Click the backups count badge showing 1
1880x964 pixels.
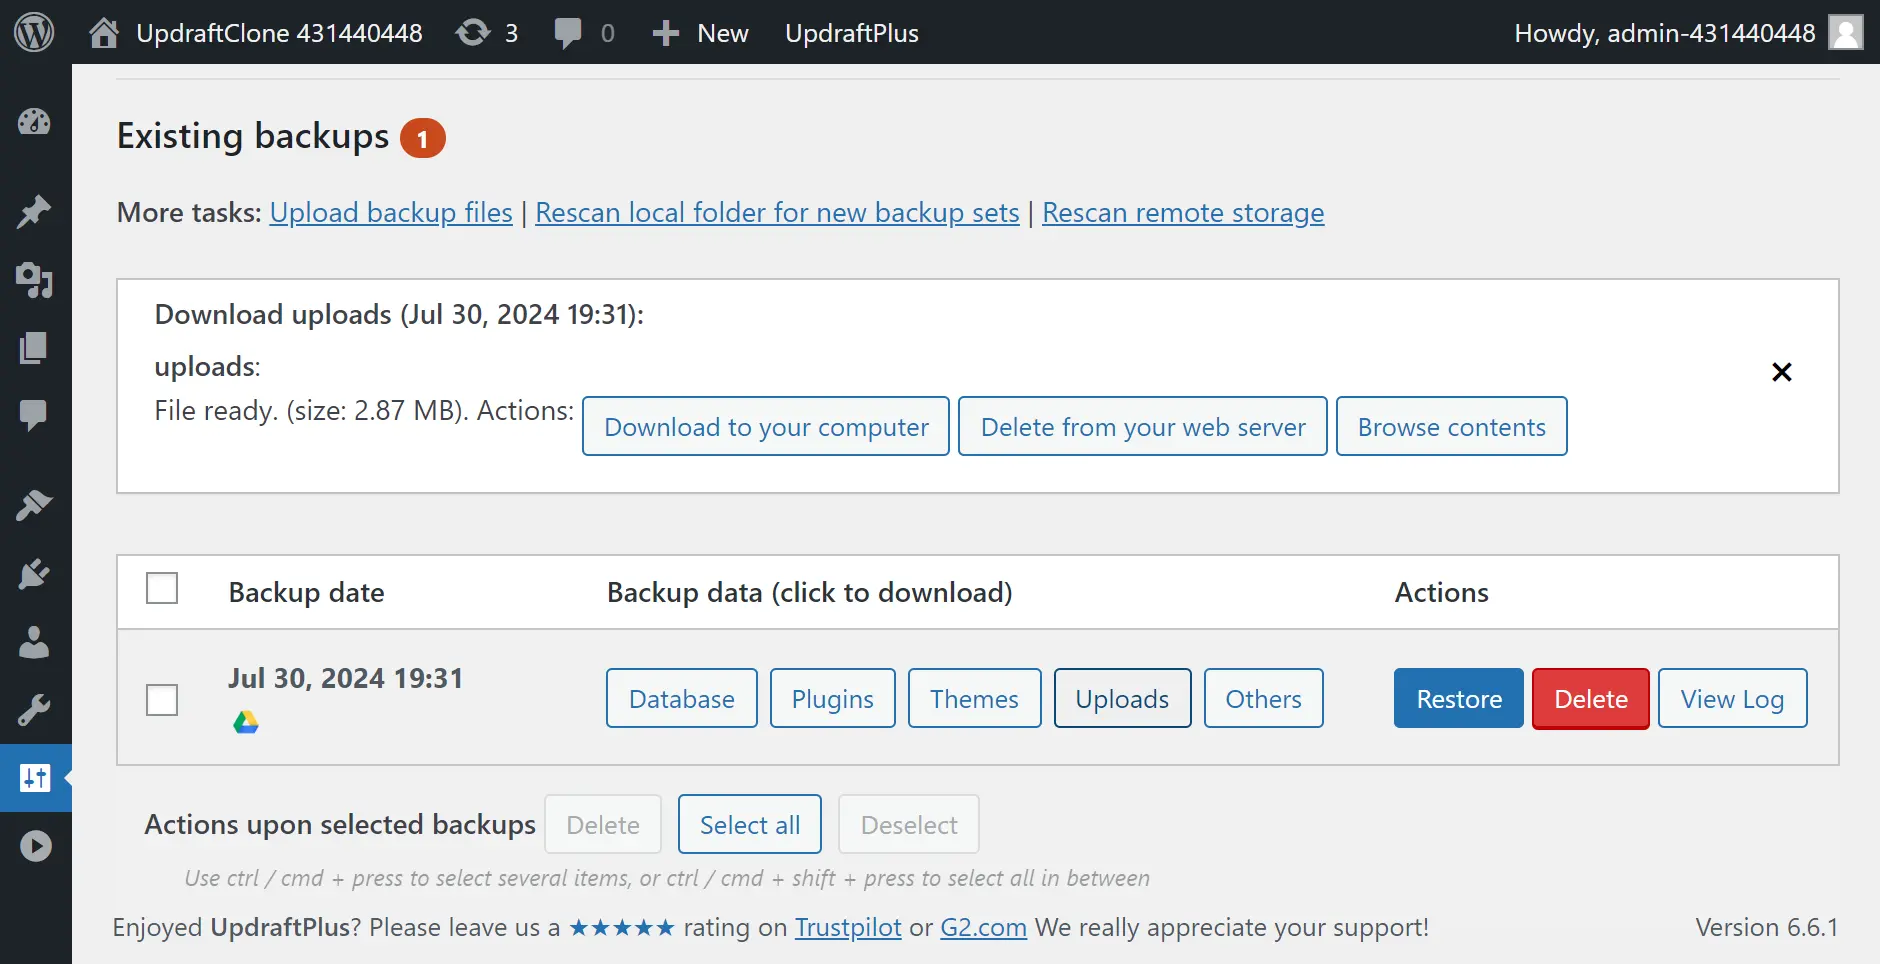423,139
